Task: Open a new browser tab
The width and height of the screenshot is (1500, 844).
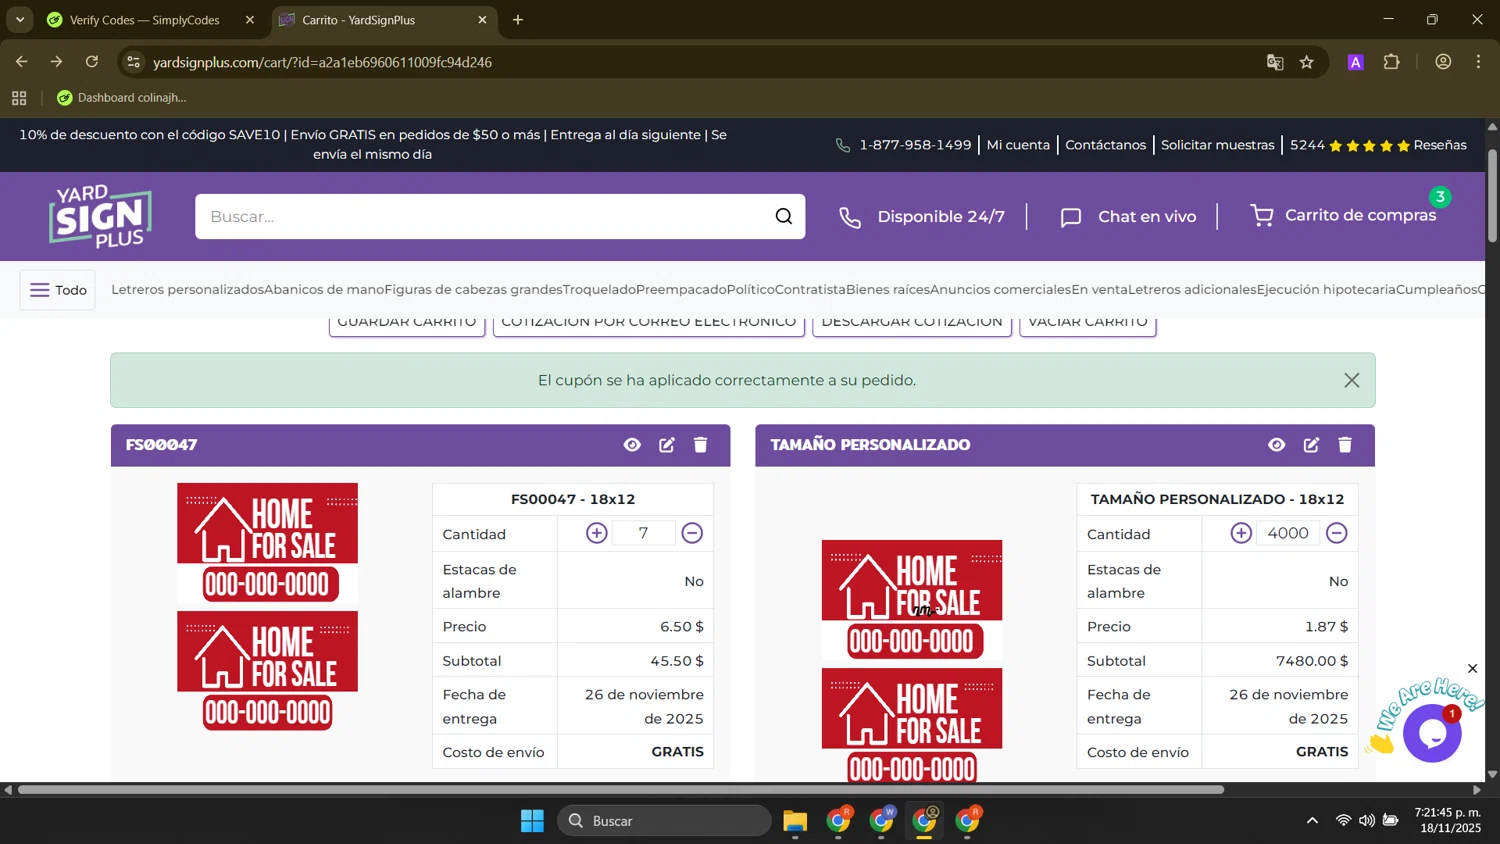Action: tap(518, 20)
